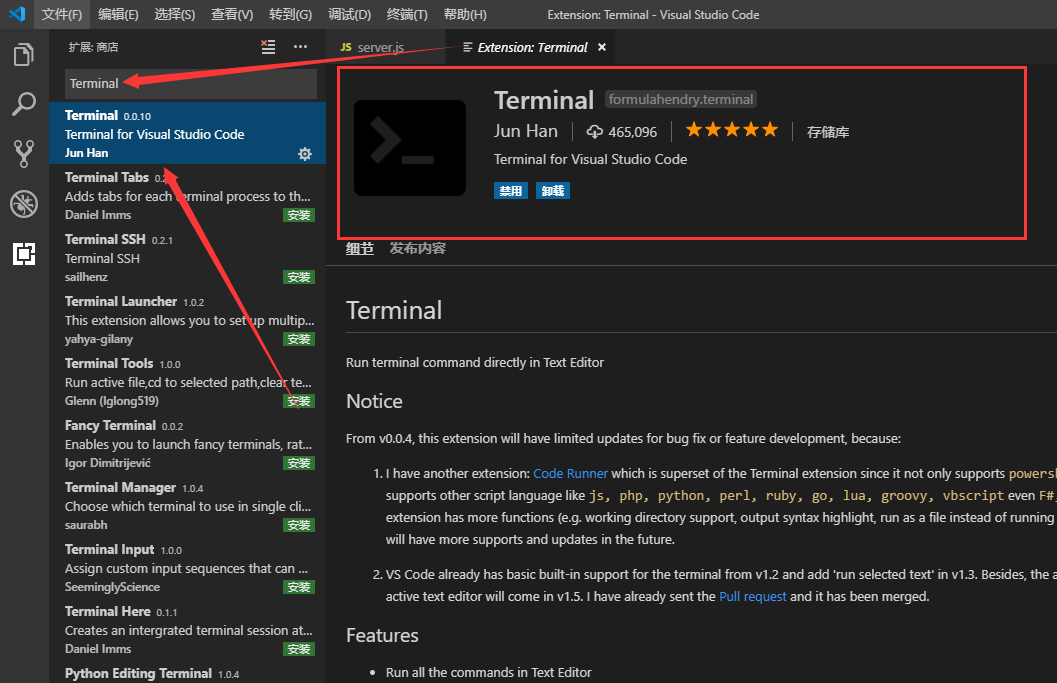Open the Explorer view in the activity bar
This screenshot has width=1057, height=683.
coord(23,55)
